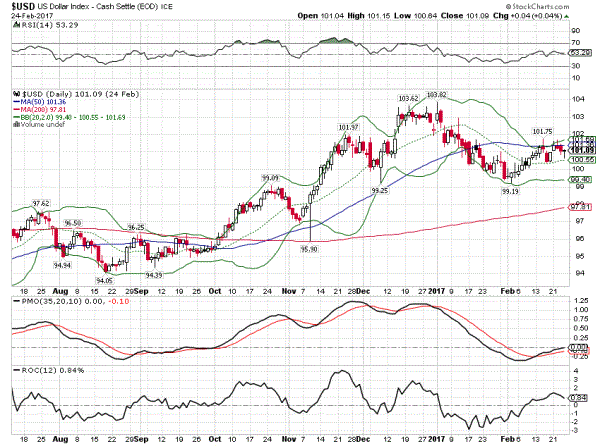The height and width of the screenshot is (446, 600).
Task: Click the Volume undef legend icon
Action: (x=14, y=126)
